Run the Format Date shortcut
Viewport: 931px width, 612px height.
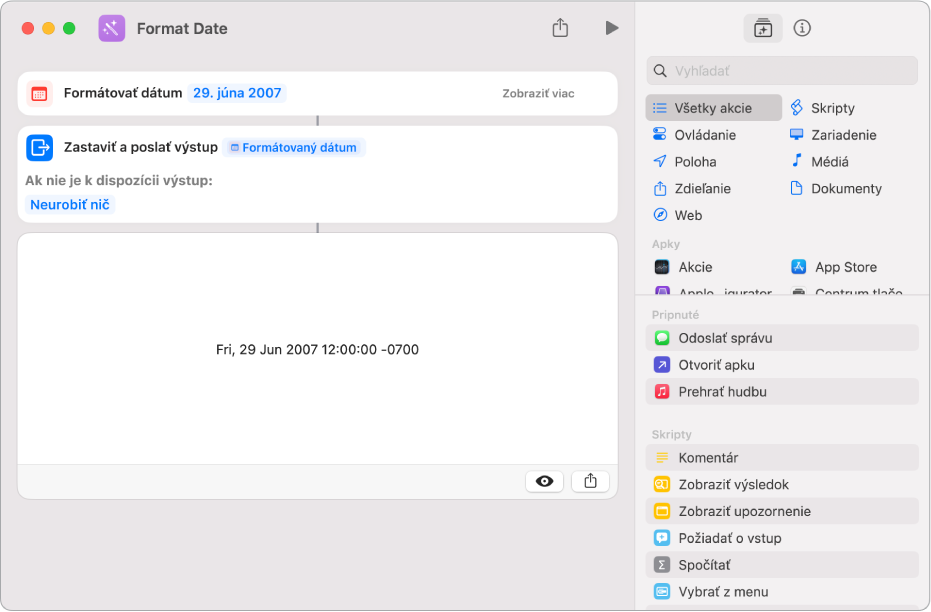coord(612,28)
